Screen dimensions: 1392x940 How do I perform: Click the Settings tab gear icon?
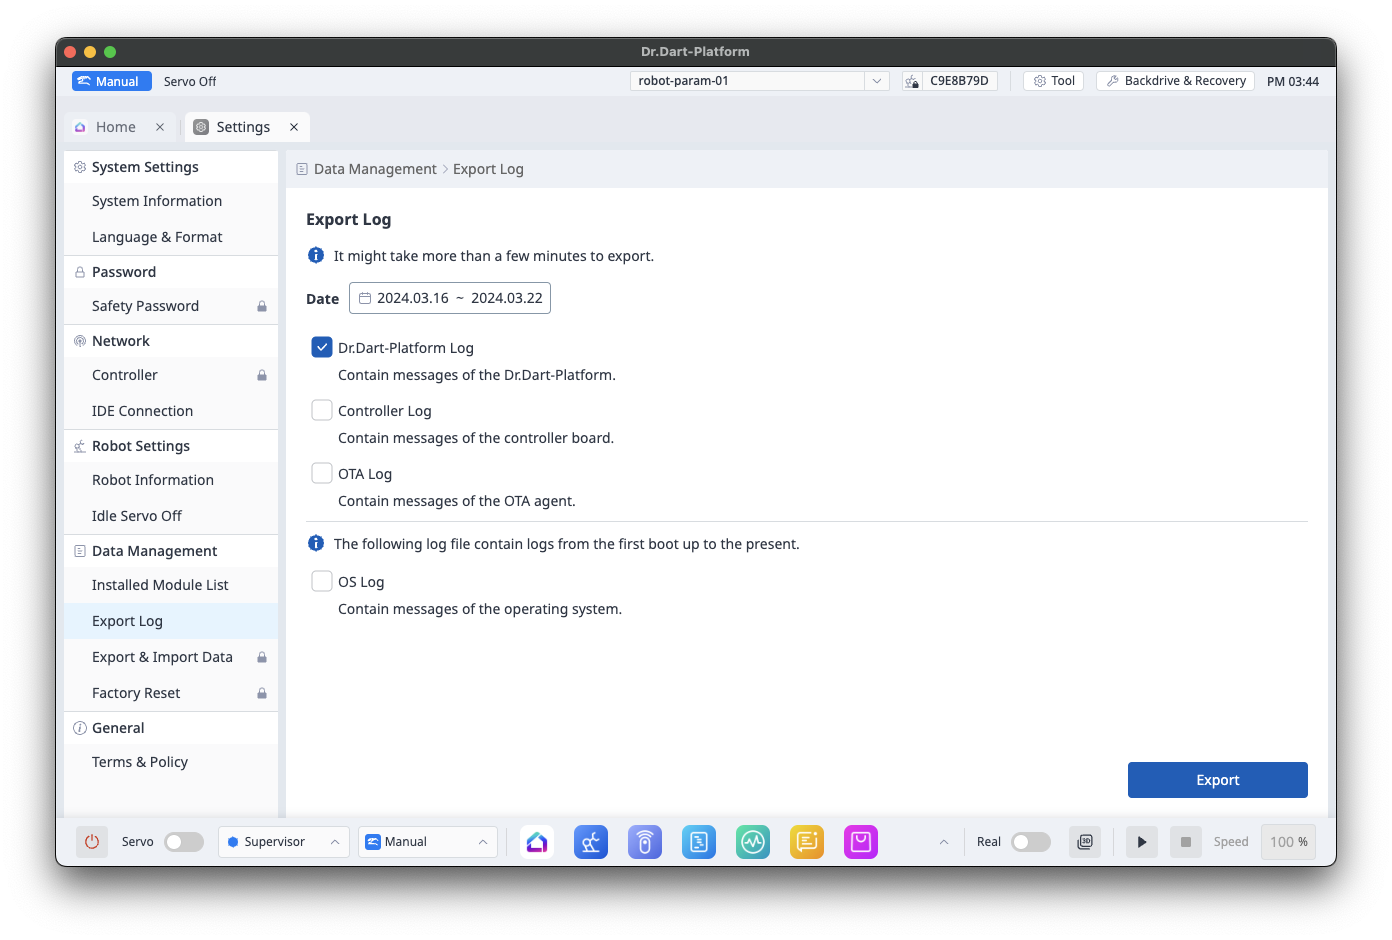(x=201, y=127)
